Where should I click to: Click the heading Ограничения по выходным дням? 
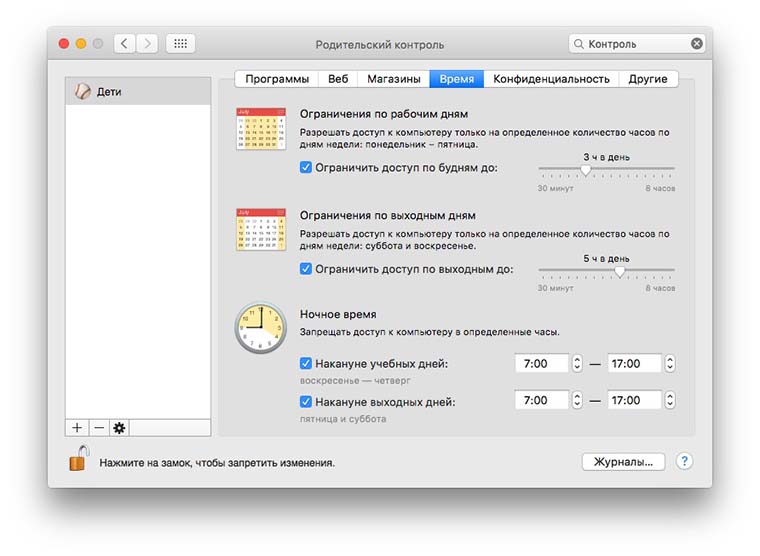(x=387, y=215)
